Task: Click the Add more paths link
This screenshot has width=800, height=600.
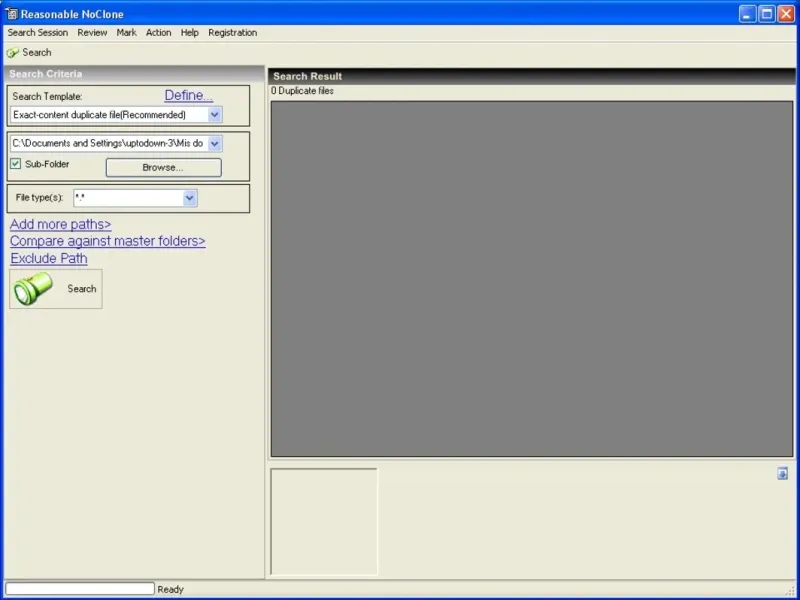Action: (61, 224)
